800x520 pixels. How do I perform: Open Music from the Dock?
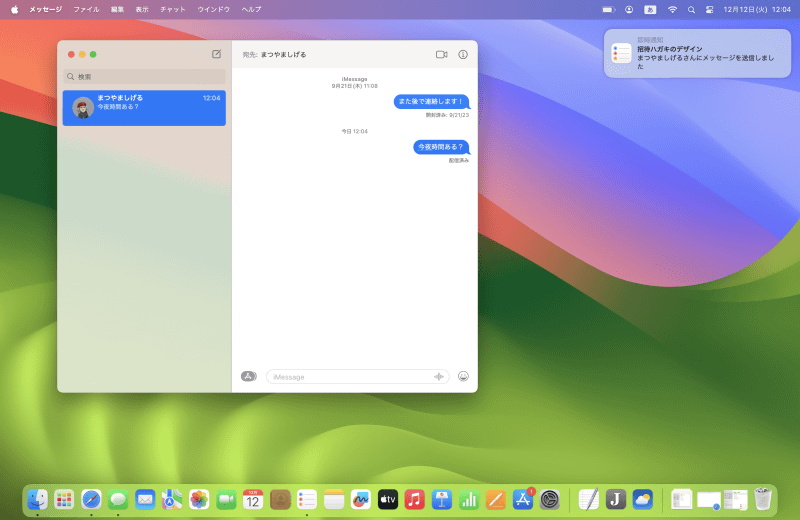click(x=415, y=499)
